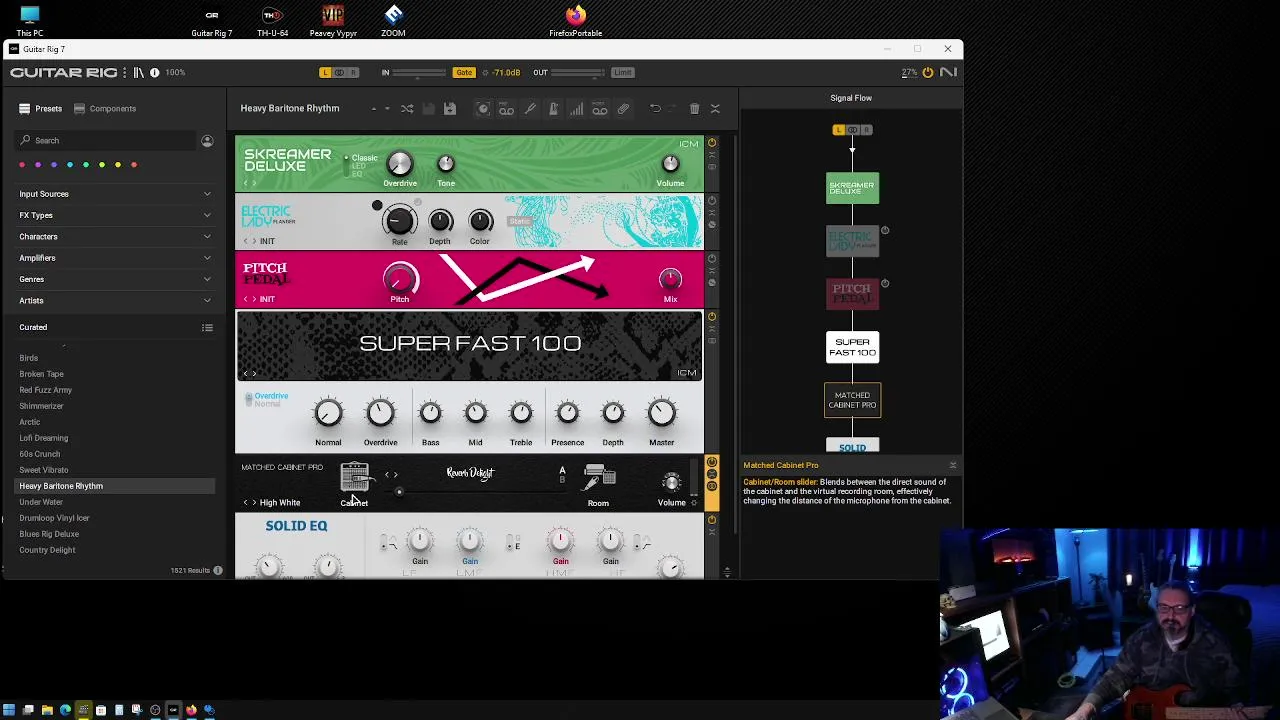Open TH-U-64 desktop shortcut

click(x=272, y=21)
